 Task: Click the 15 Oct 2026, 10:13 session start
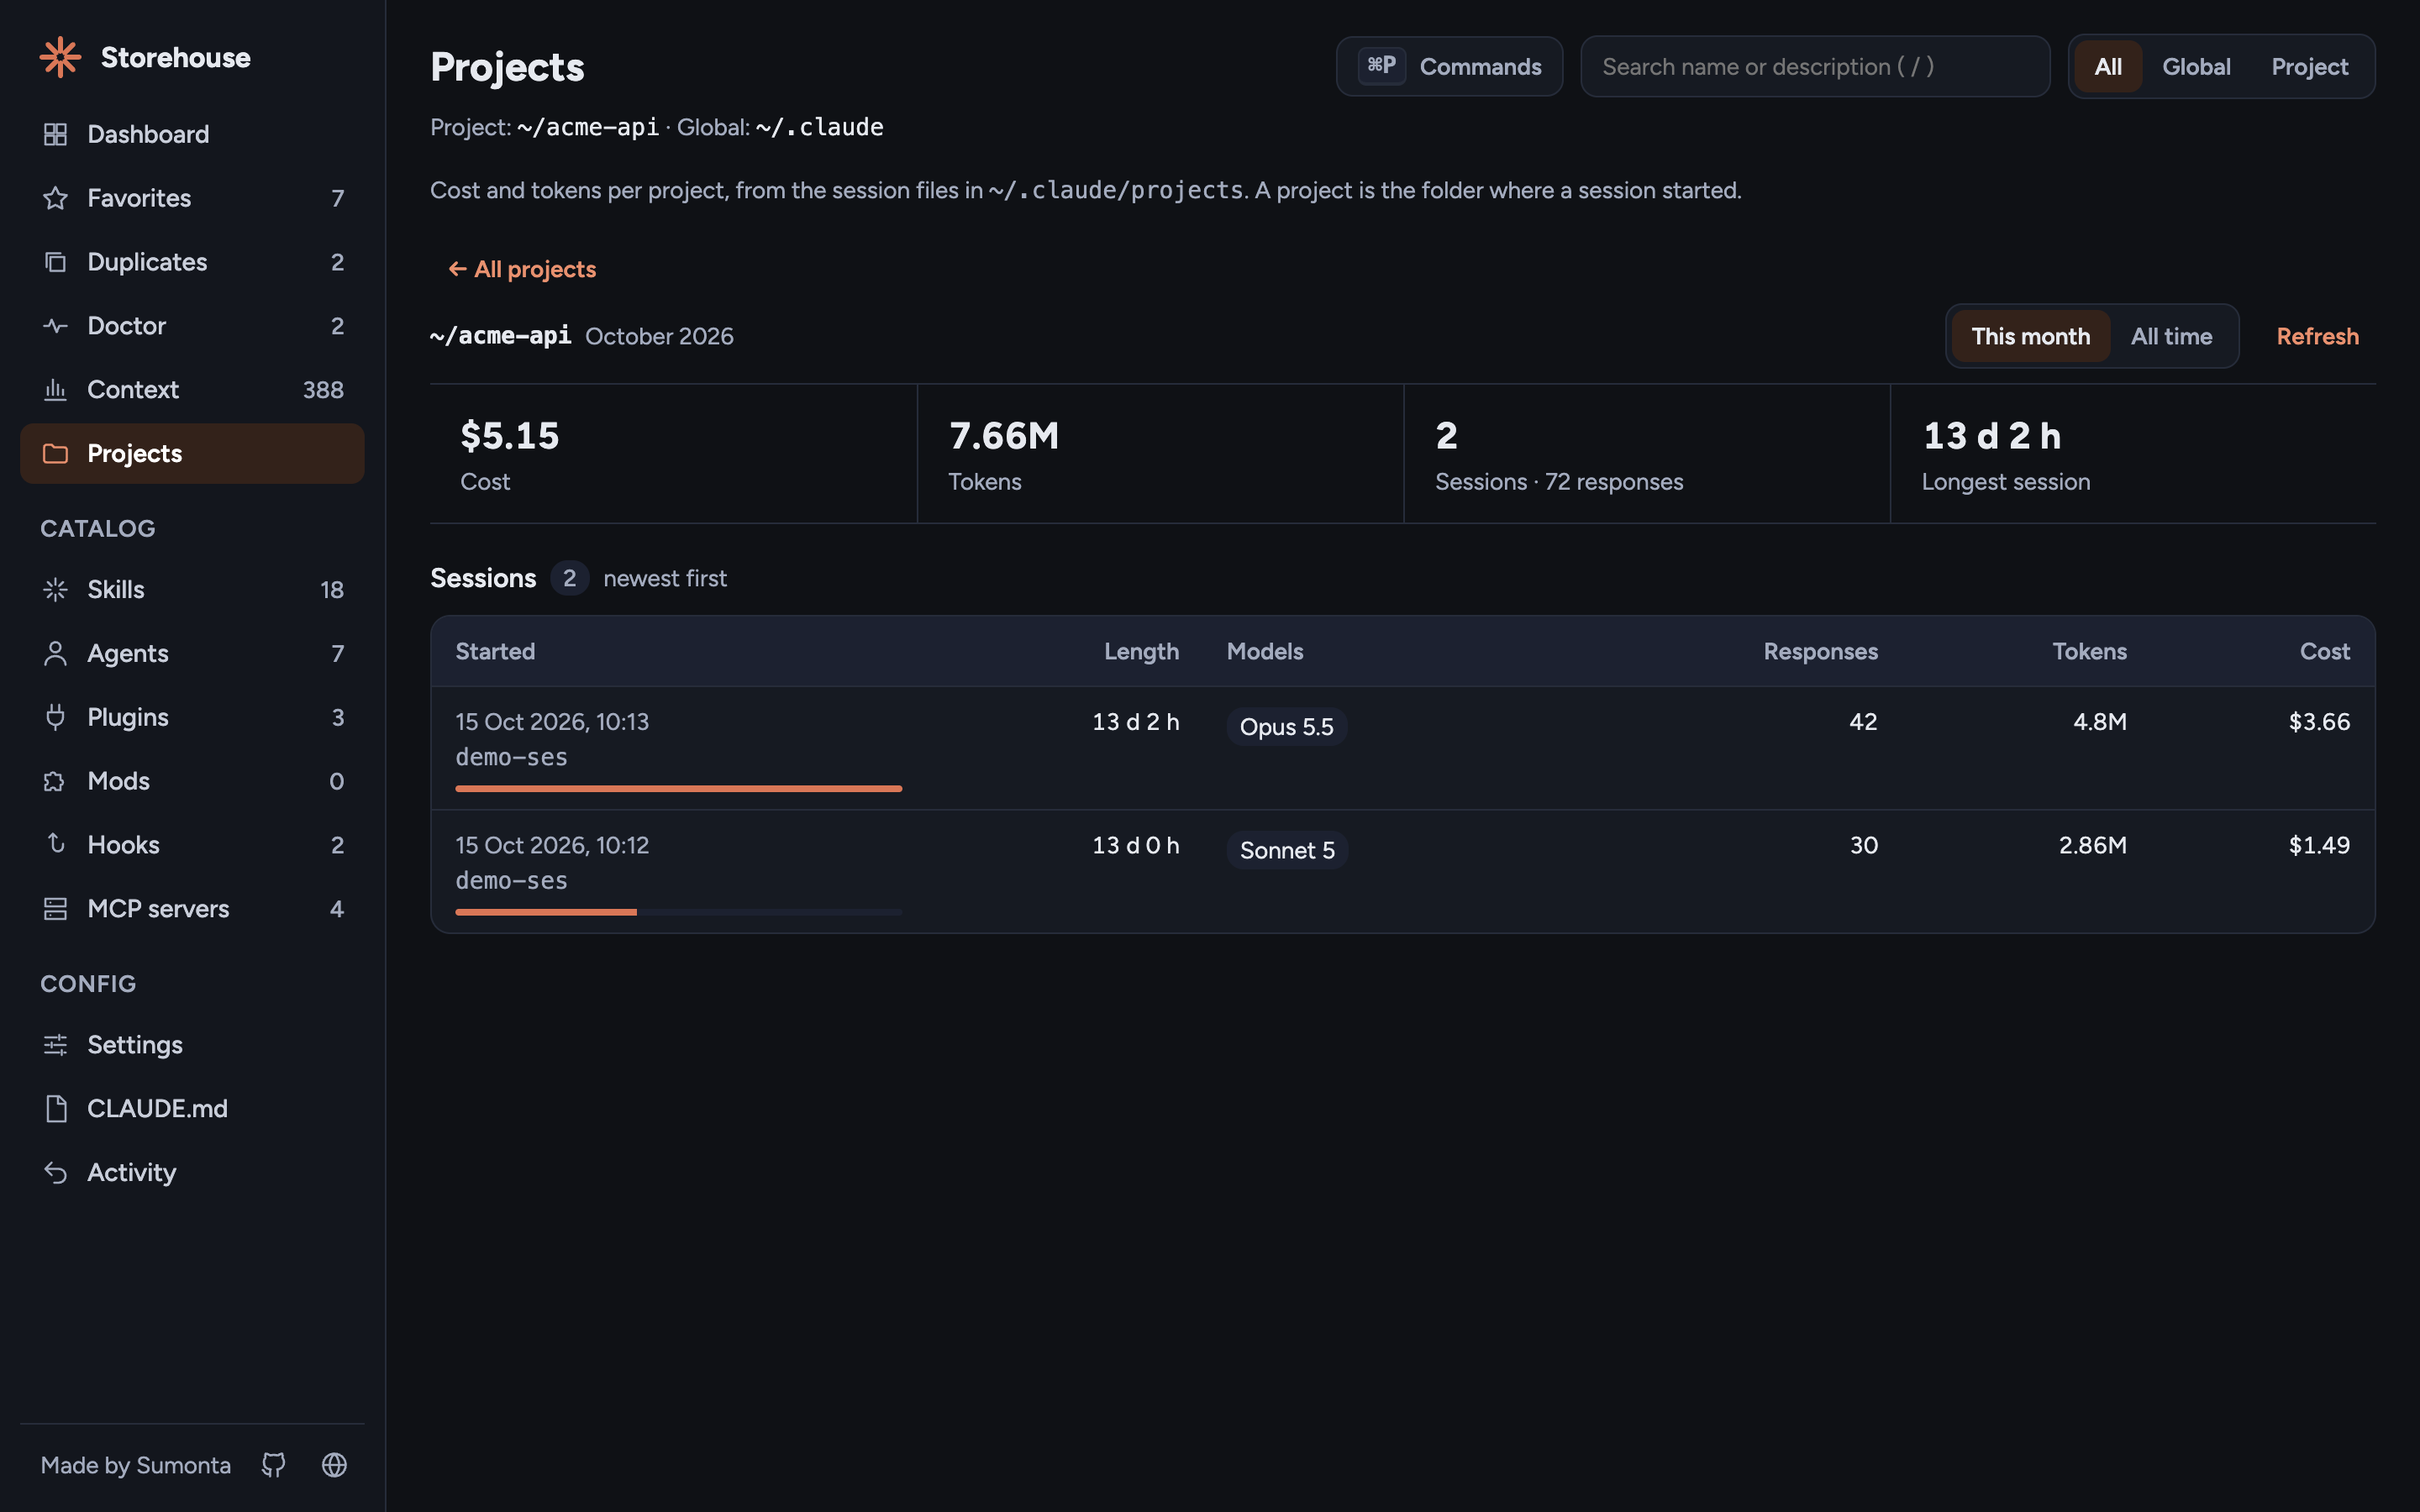pos(552,722)
